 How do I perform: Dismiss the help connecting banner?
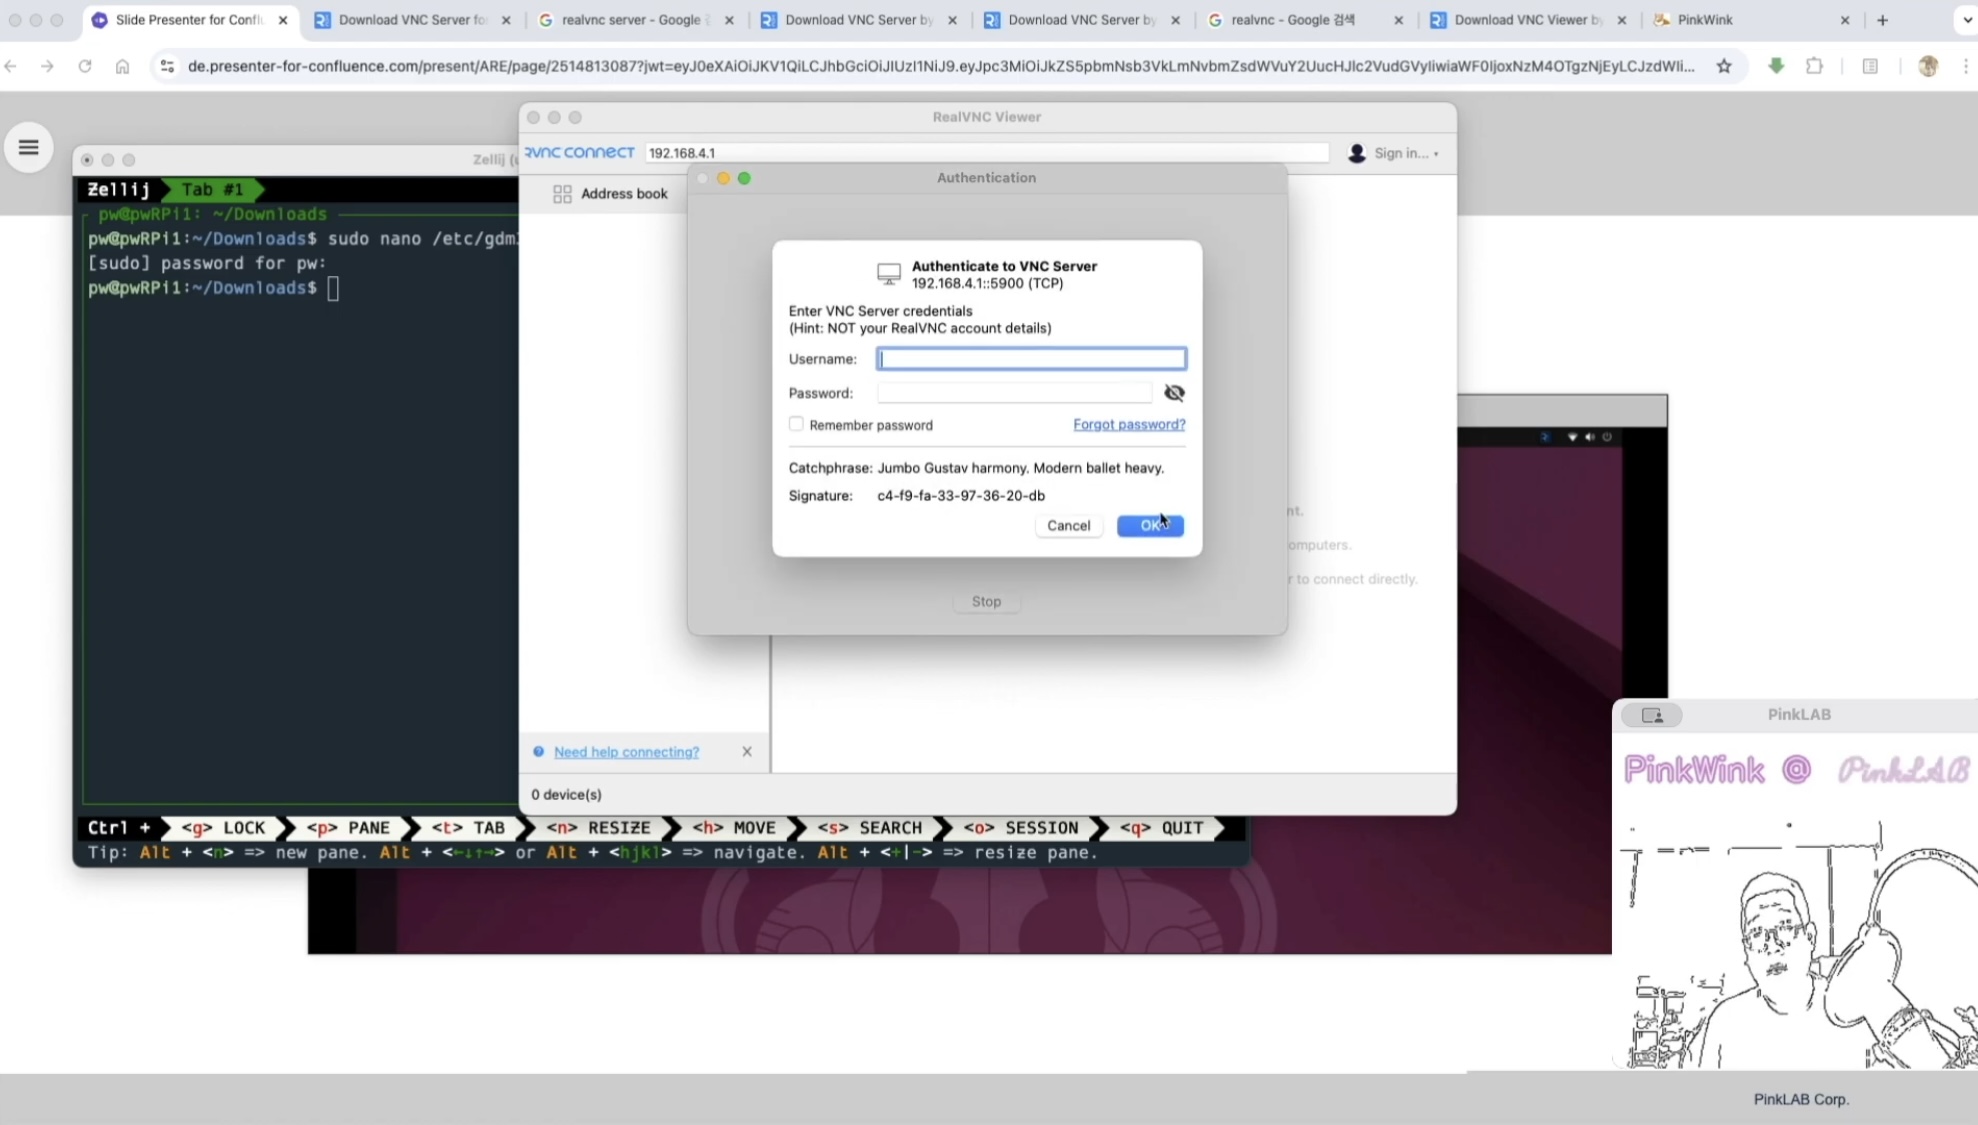pyautogui.click(x=747, y=752)
